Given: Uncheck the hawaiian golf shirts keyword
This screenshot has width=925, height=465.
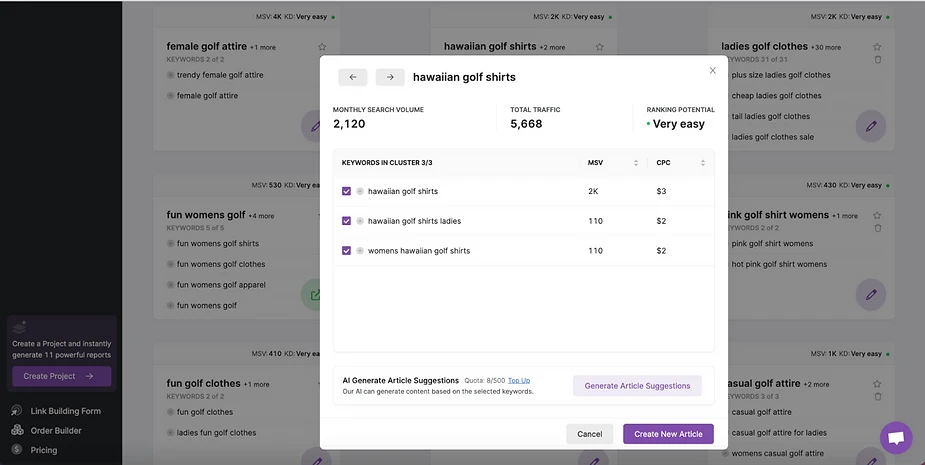Looking at the screenshot, I should tap(346, 191).
